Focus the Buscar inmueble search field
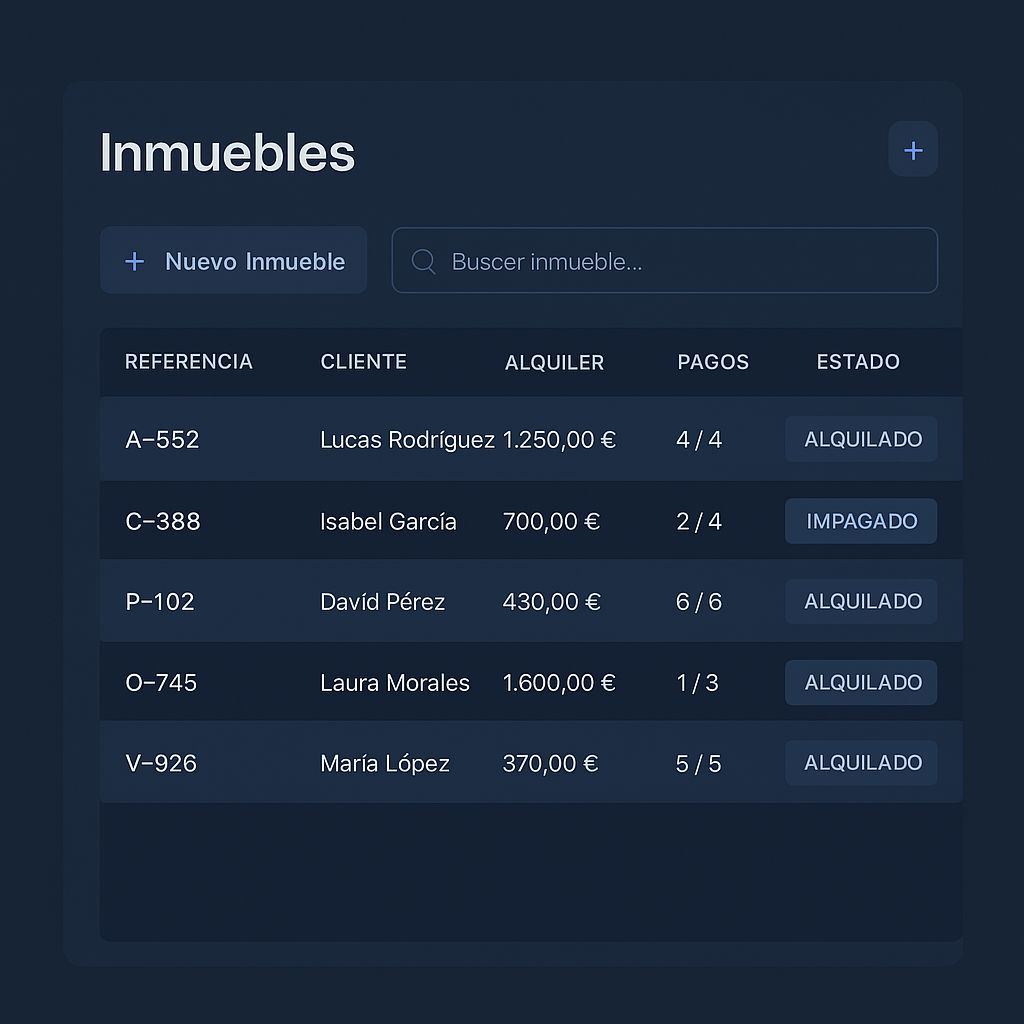 pyautogui.click(x=680, y=262)
